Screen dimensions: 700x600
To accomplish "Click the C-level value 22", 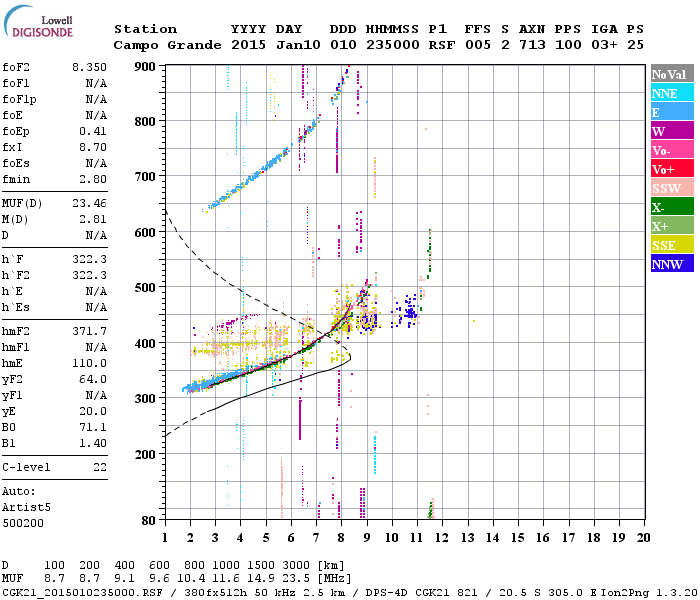I will (x=100, y=467).
